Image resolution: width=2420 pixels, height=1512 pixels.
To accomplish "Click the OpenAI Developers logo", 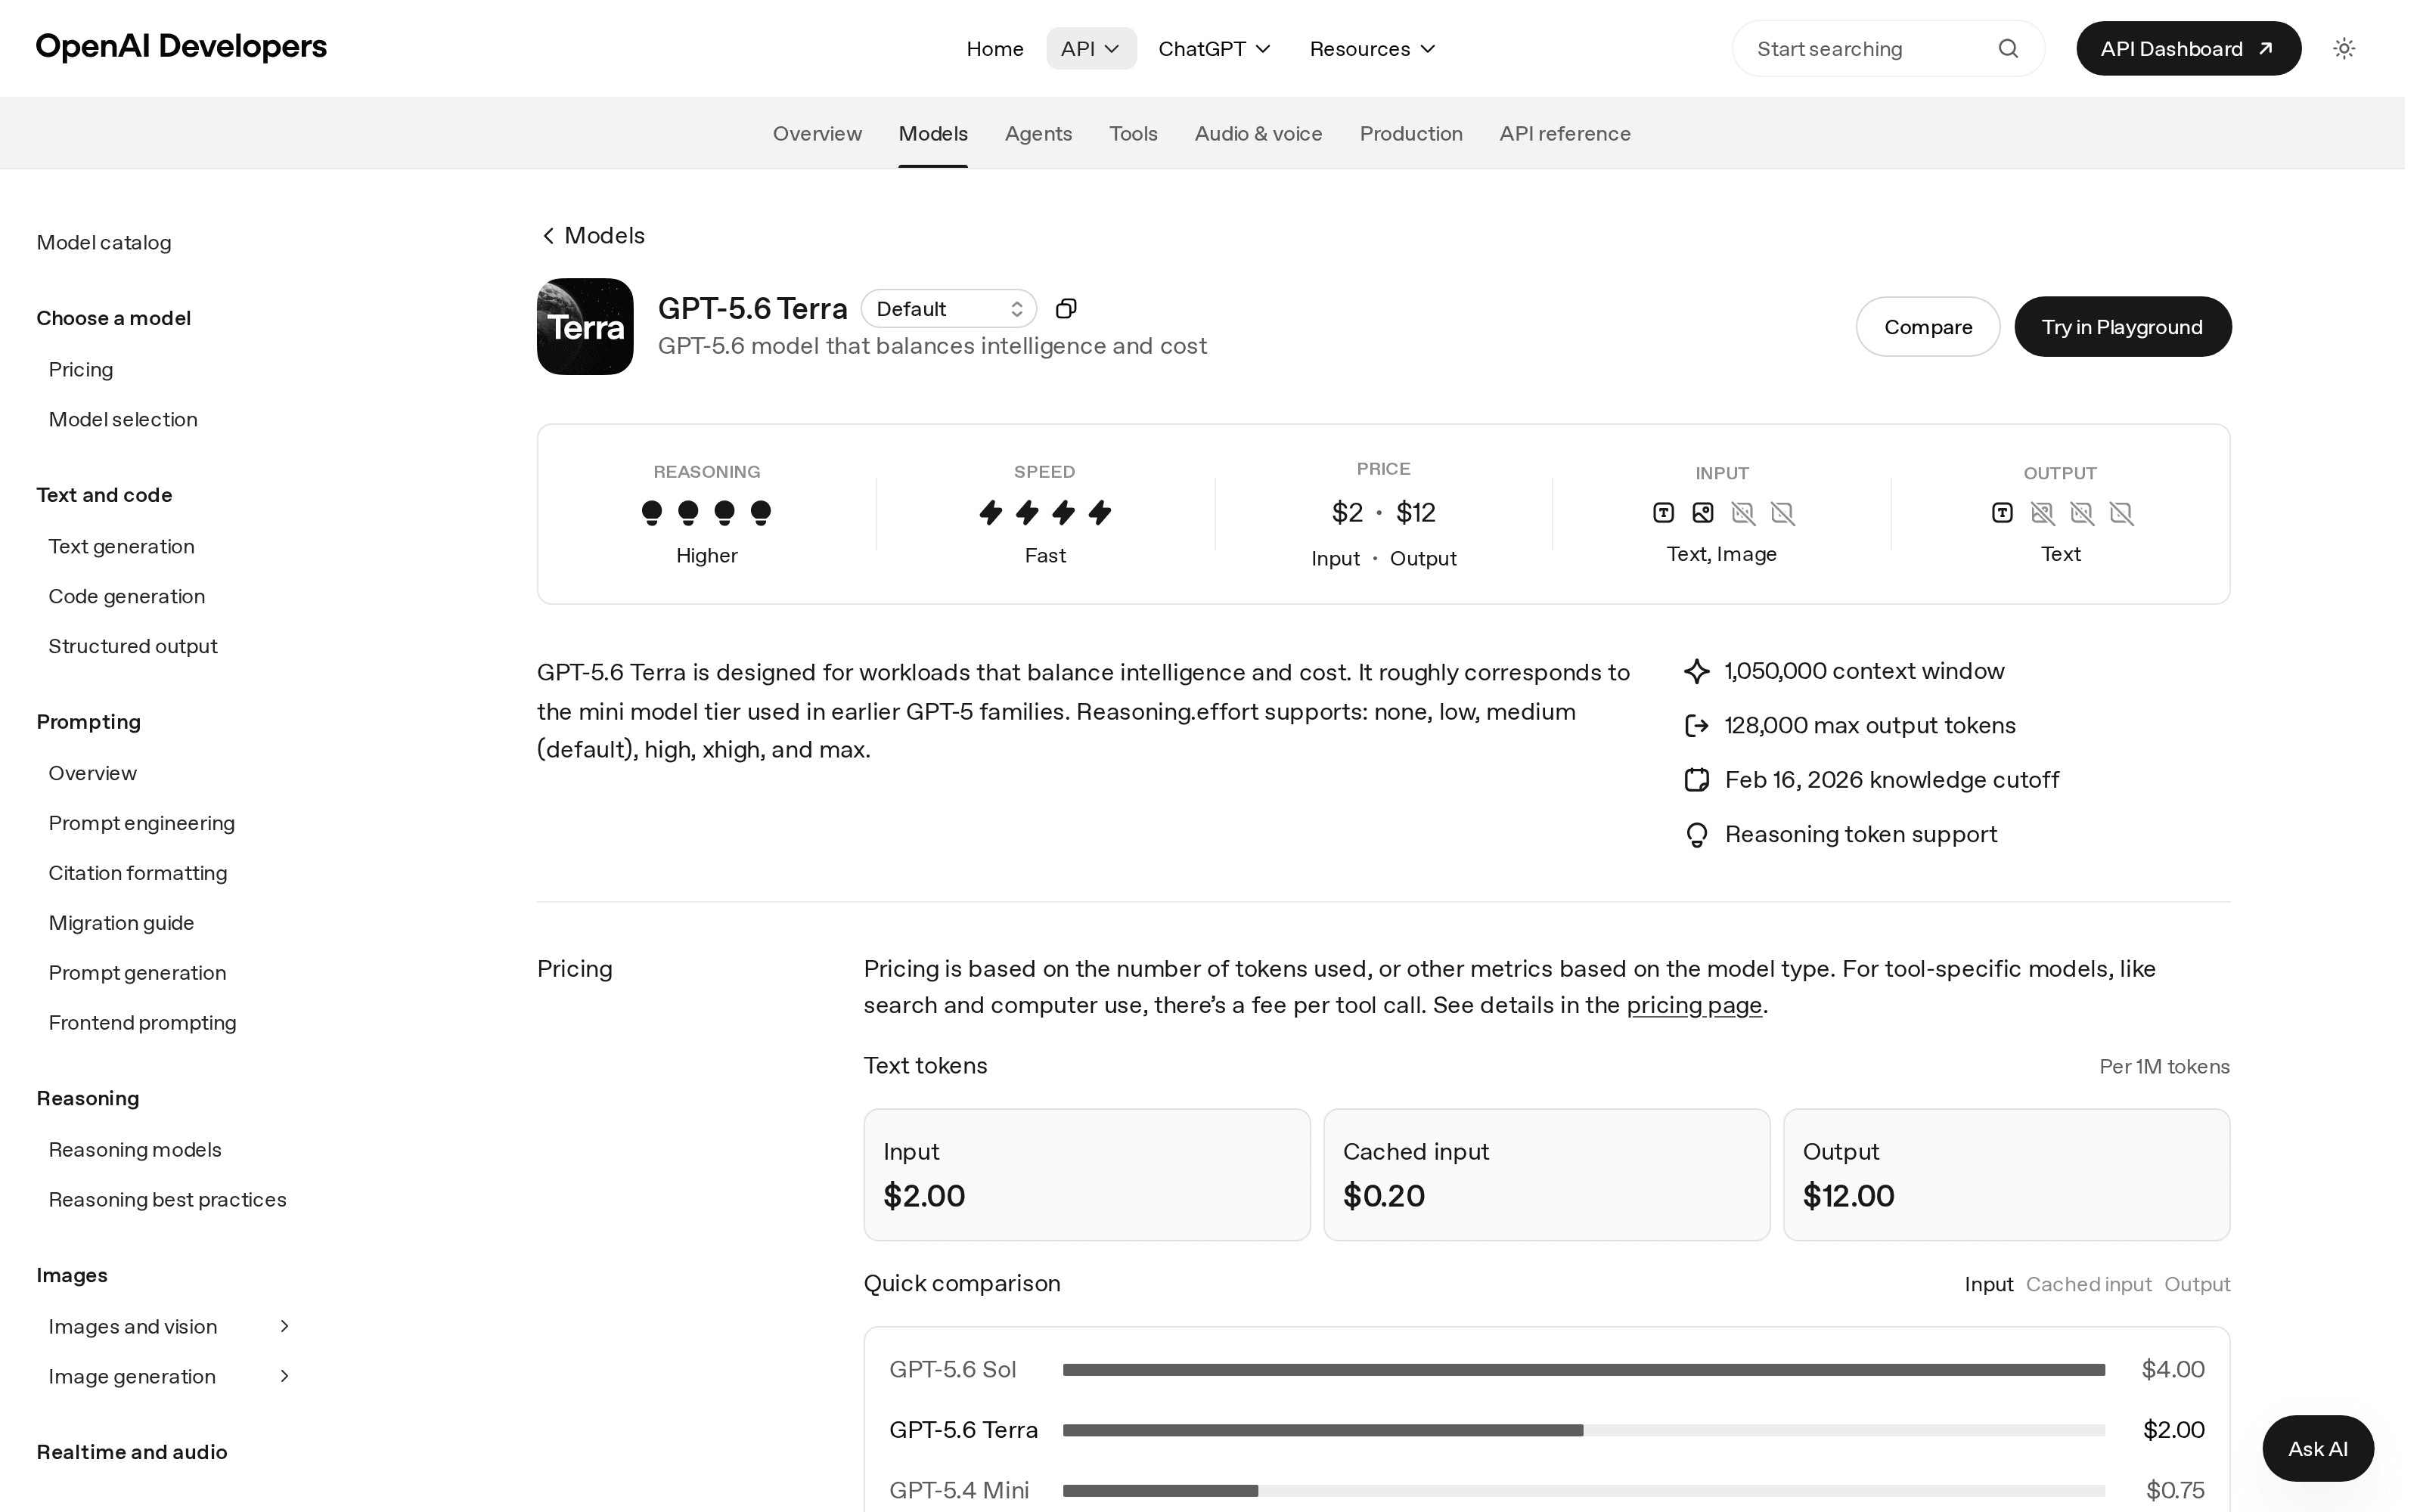I will point(181,46).
